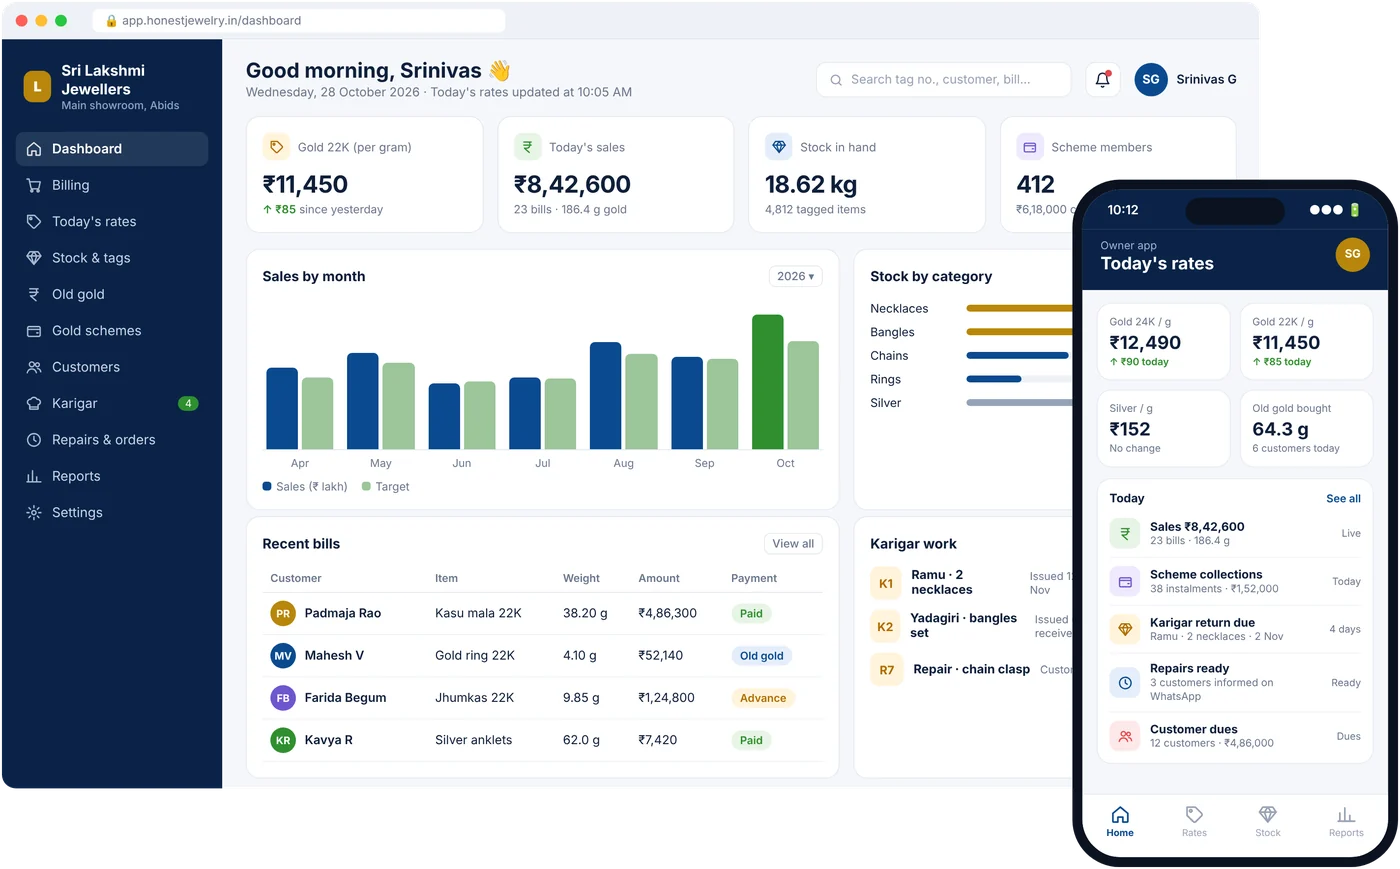Open Stock & tags in sidebar

click(x=112, y=258)
